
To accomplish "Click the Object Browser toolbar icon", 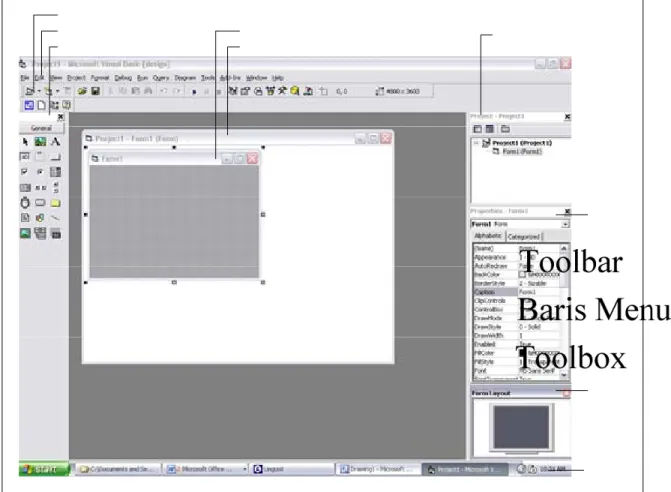I will click(x=270, y=91).
